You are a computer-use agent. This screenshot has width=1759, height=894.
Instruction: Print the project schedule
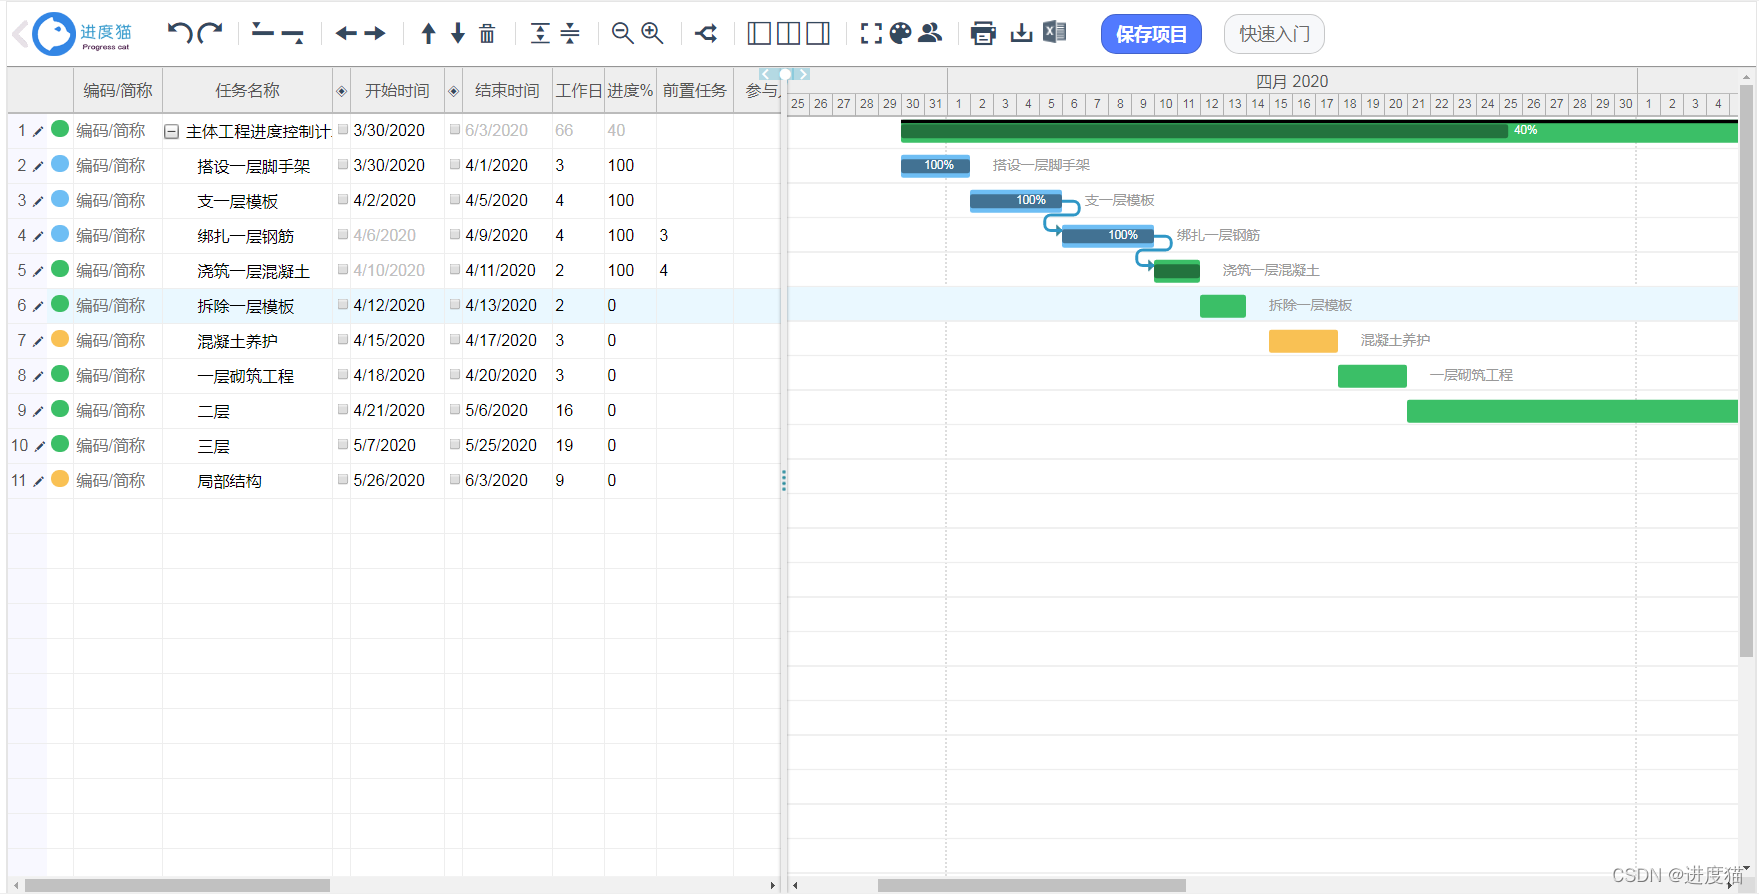coord(983,33)
